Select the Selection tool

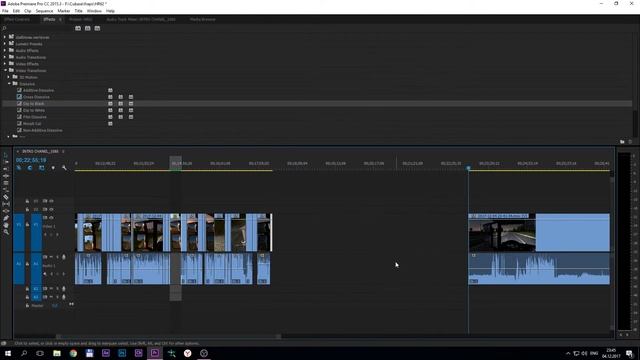(x=6, y=155)
